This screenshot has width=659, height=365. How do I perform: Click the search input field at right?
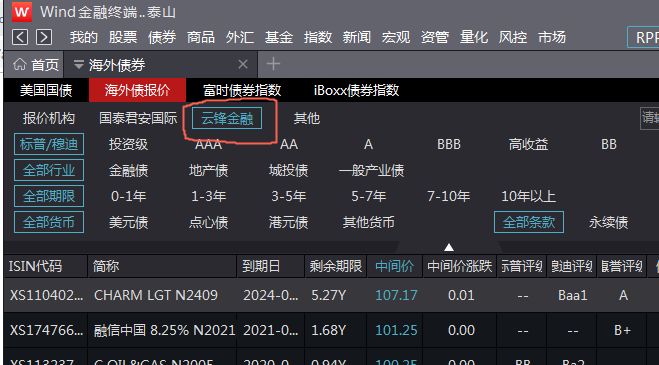tap(650, 118)
